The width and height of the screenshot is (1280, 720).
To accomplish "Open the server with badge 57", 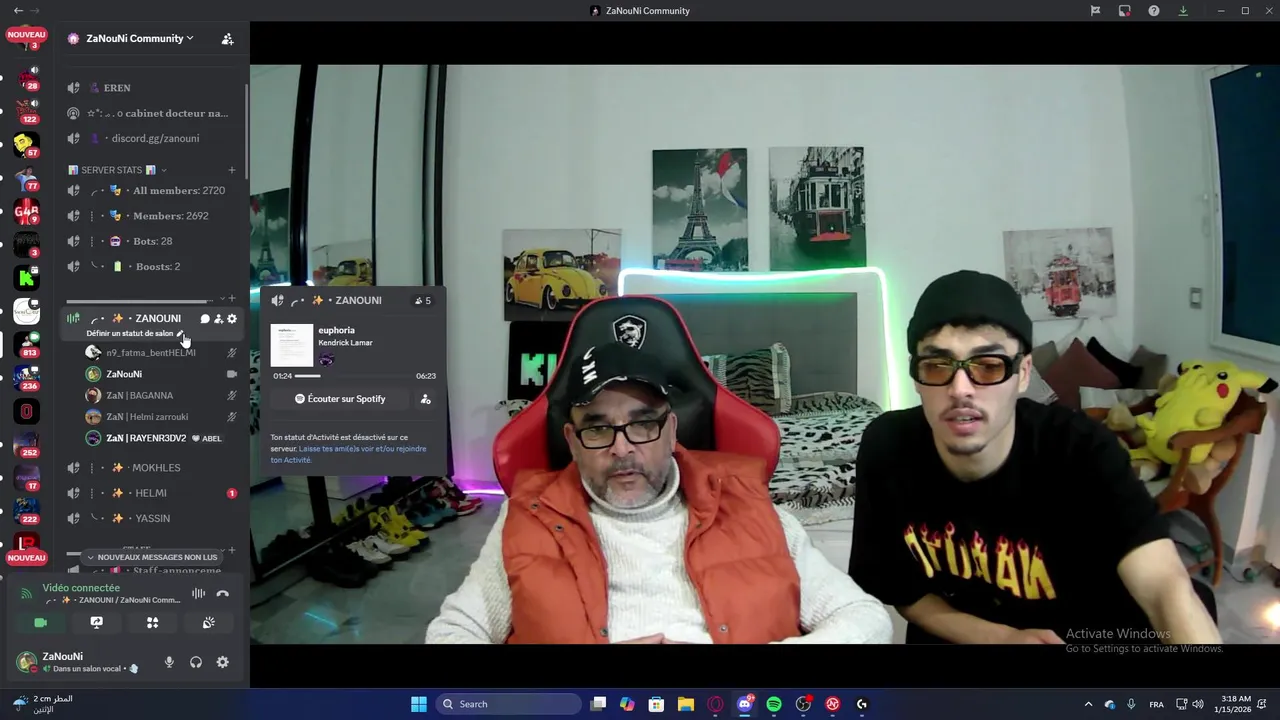I will coord(27,145).
